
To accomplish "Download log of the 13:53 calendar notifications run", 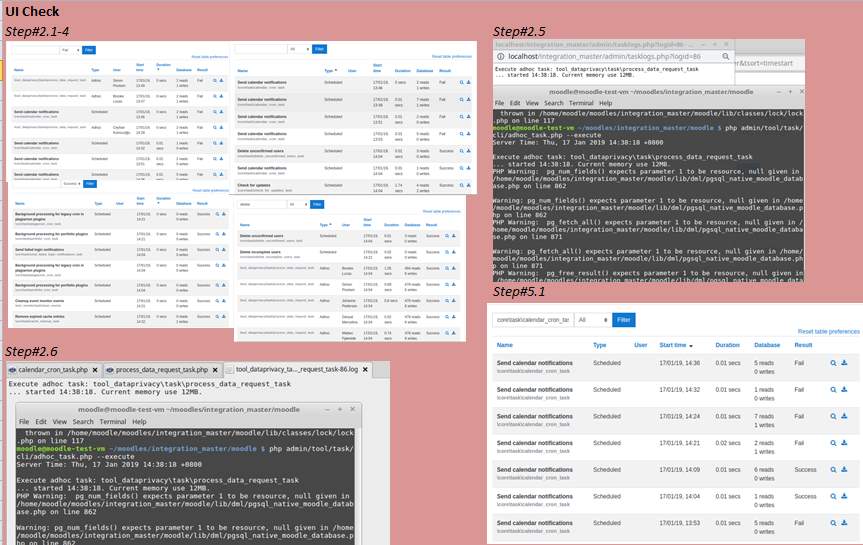I will tap(844, 523).
